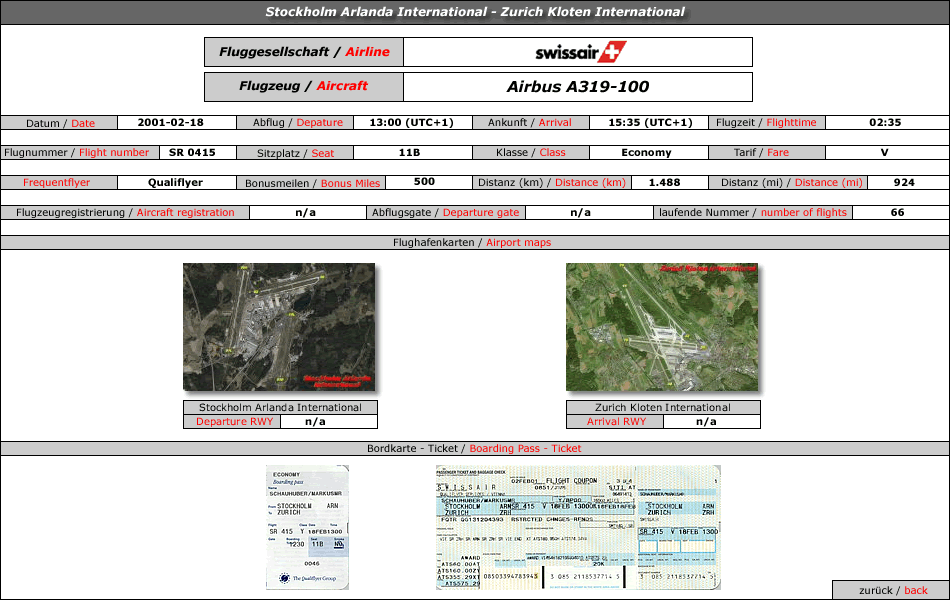Open the Swissair flight coupon ticket image
This screenshot has width=950, height=600.
[x=578, y=527]
